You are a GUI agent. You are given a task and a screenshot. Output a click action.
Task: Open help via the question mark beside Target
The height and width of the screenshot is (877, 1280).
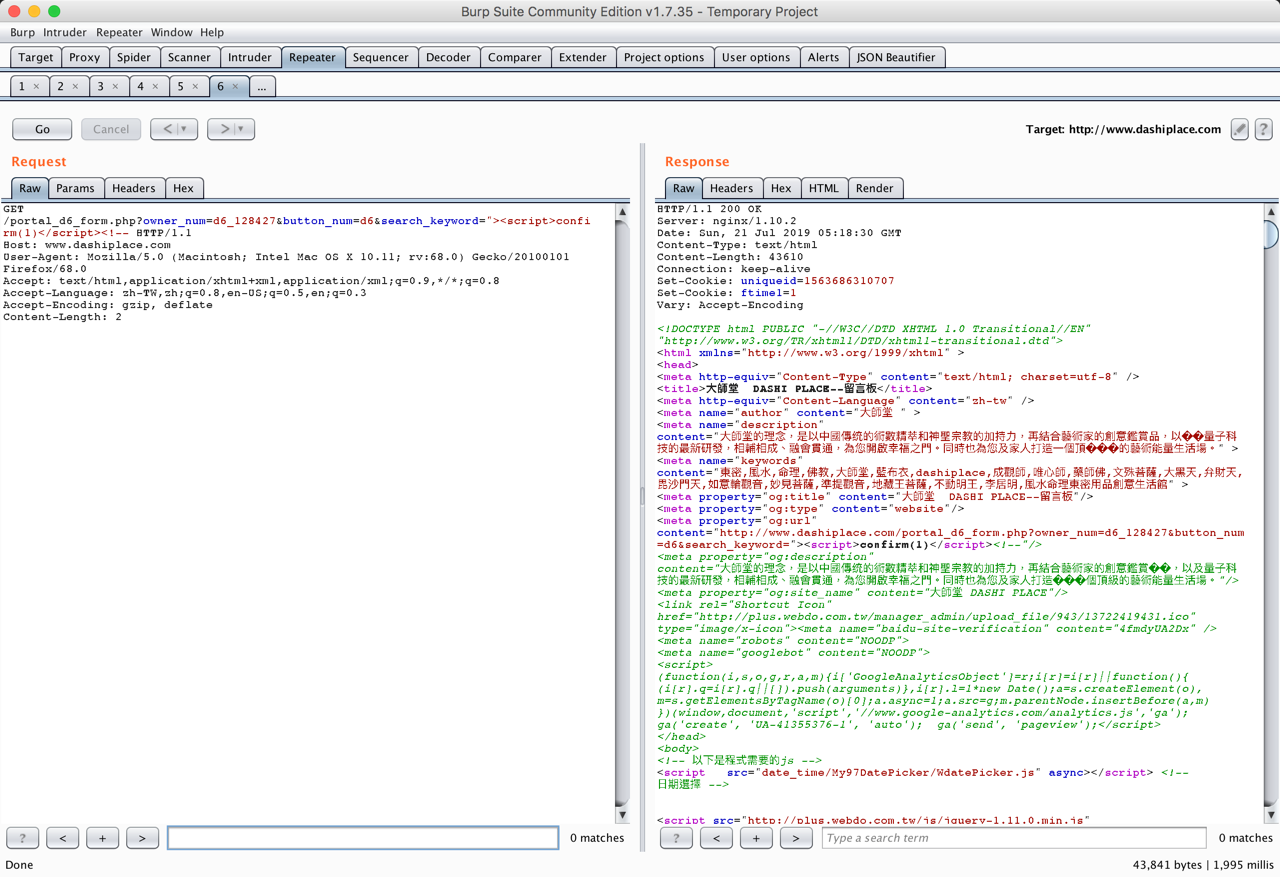[1264, 129]
